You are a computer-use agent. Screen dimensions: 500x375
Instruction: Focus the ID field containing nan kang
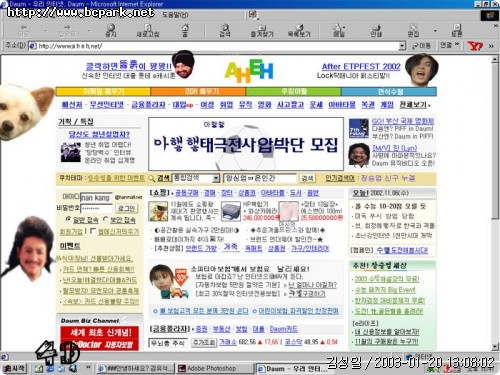96,197
